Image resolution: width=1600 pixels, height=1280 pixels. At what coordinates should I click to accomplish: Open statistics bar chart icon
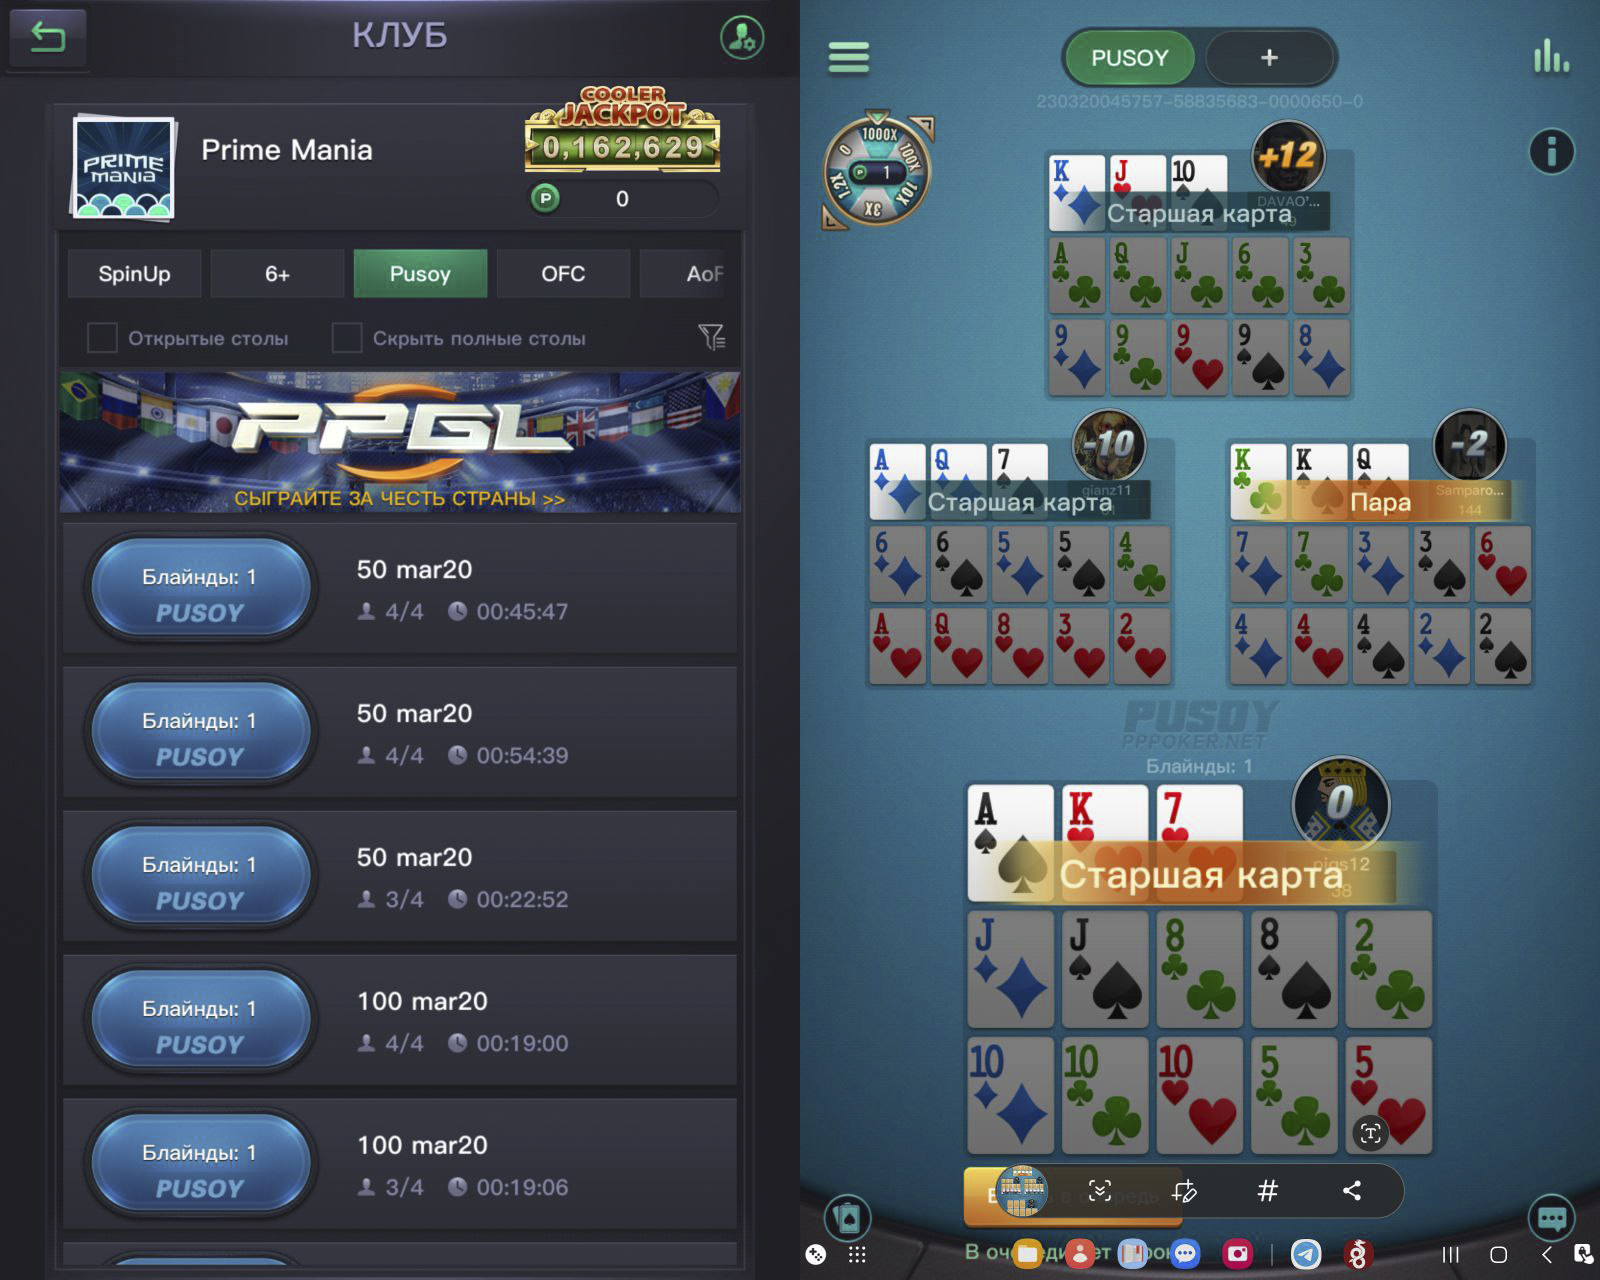[1551, 56]
